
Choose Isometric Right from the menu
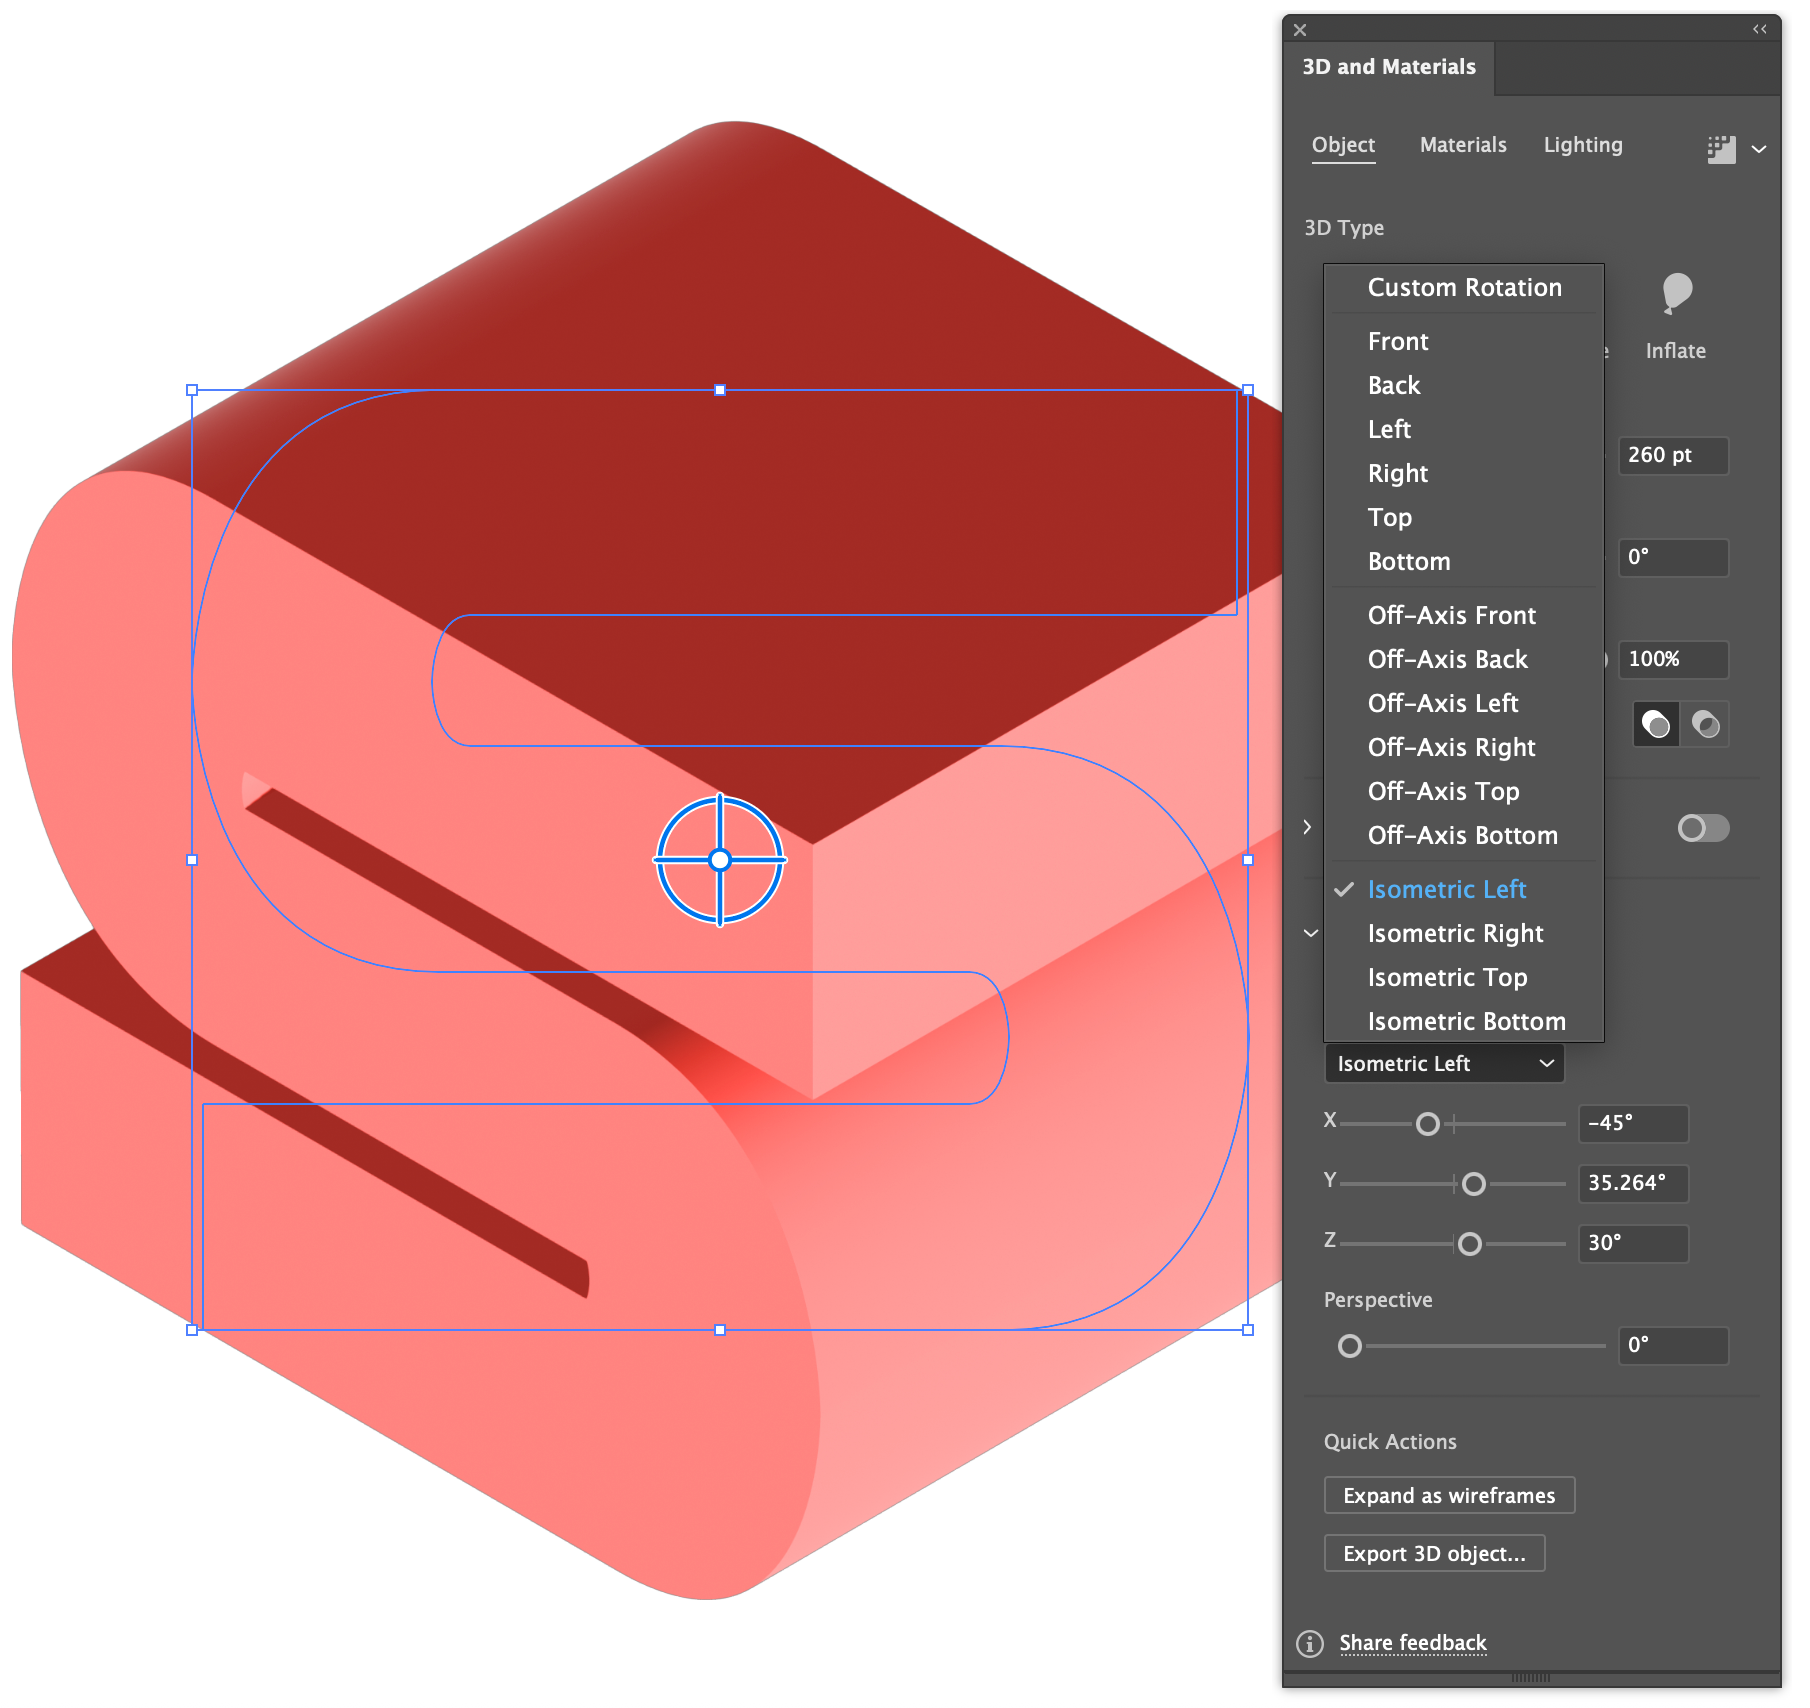coord(1455,933)
